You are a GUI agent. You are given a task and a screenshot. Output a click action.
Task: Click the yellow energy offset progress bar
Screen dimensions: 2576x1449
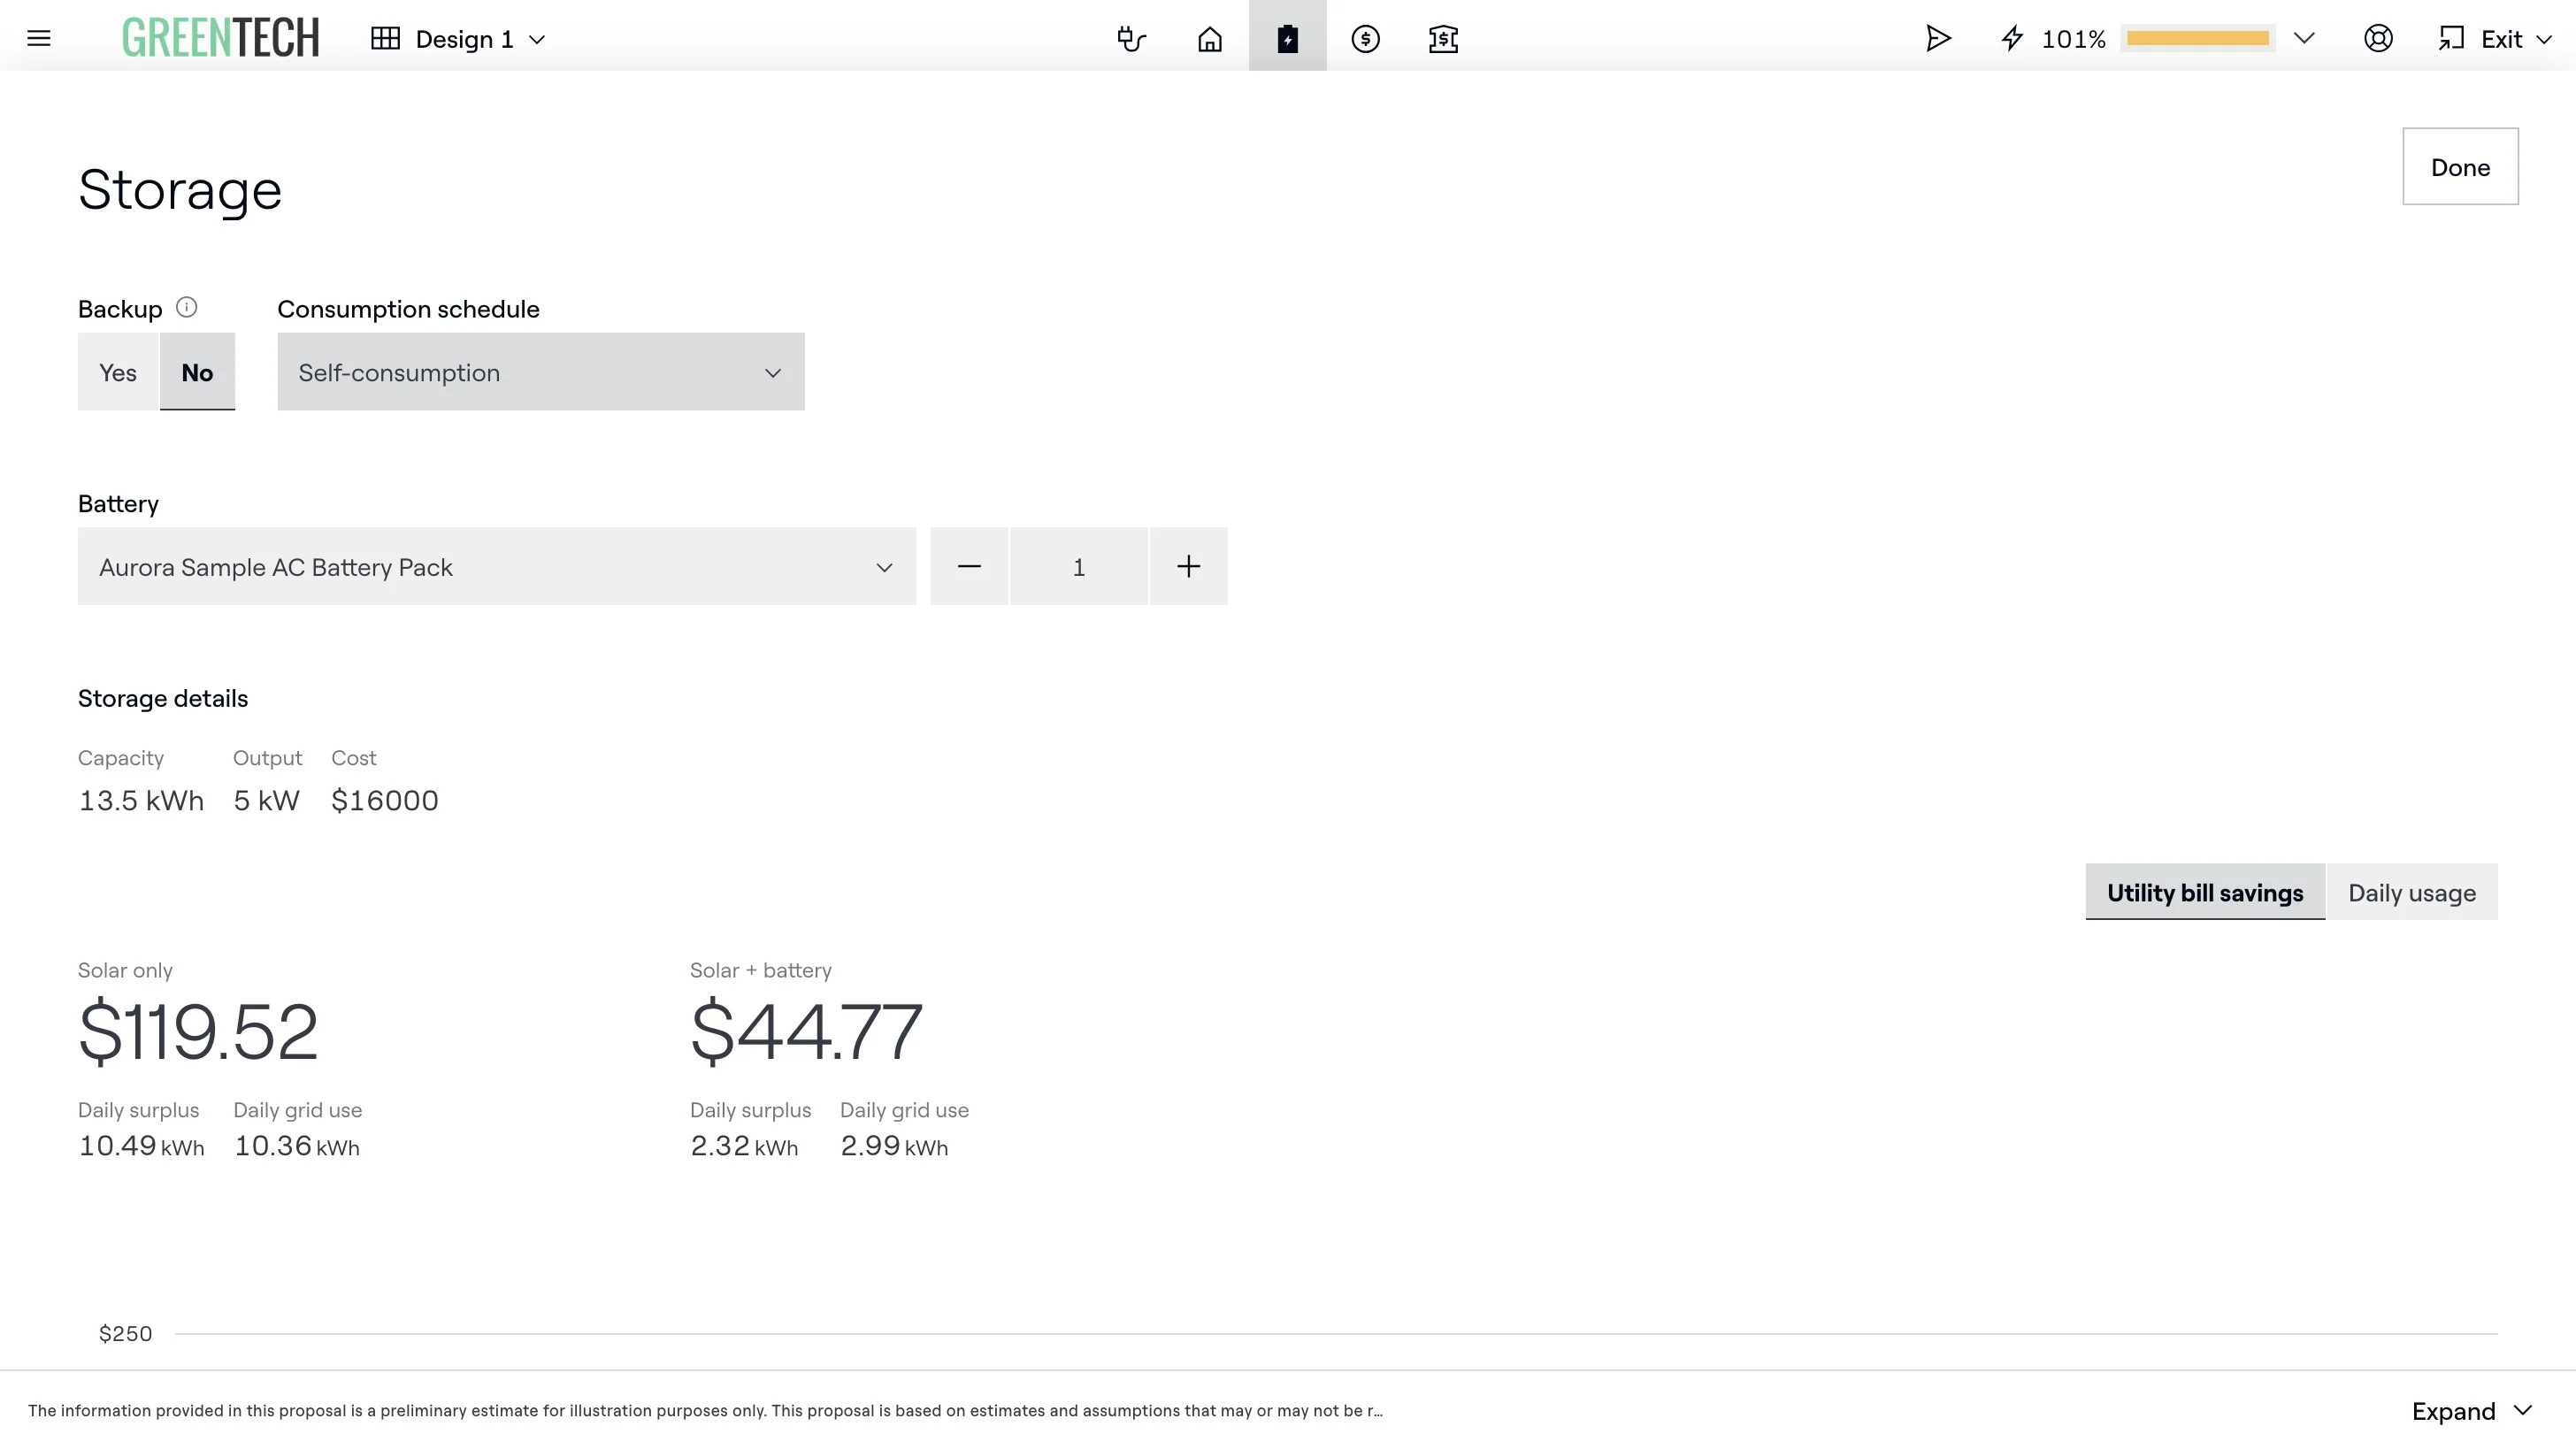point(2197,39)
